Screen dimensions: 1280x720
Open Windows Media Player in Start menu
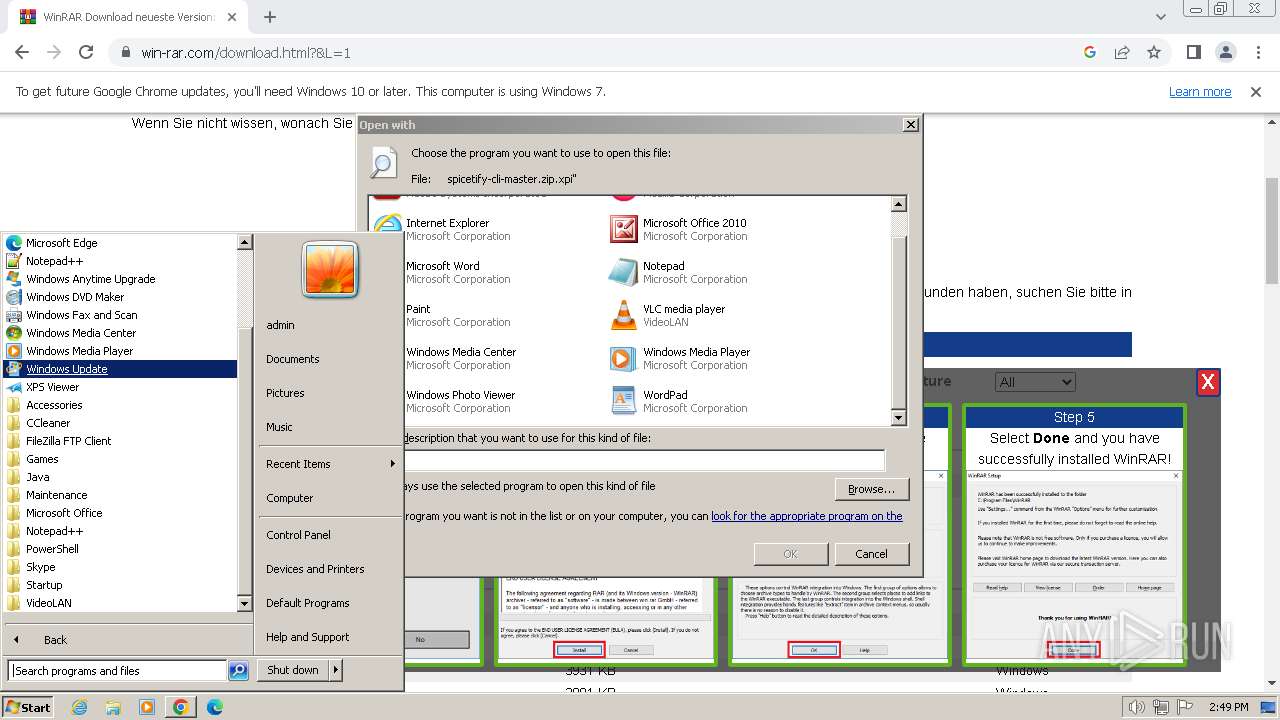pyautogui.click(x=79, y=351)
